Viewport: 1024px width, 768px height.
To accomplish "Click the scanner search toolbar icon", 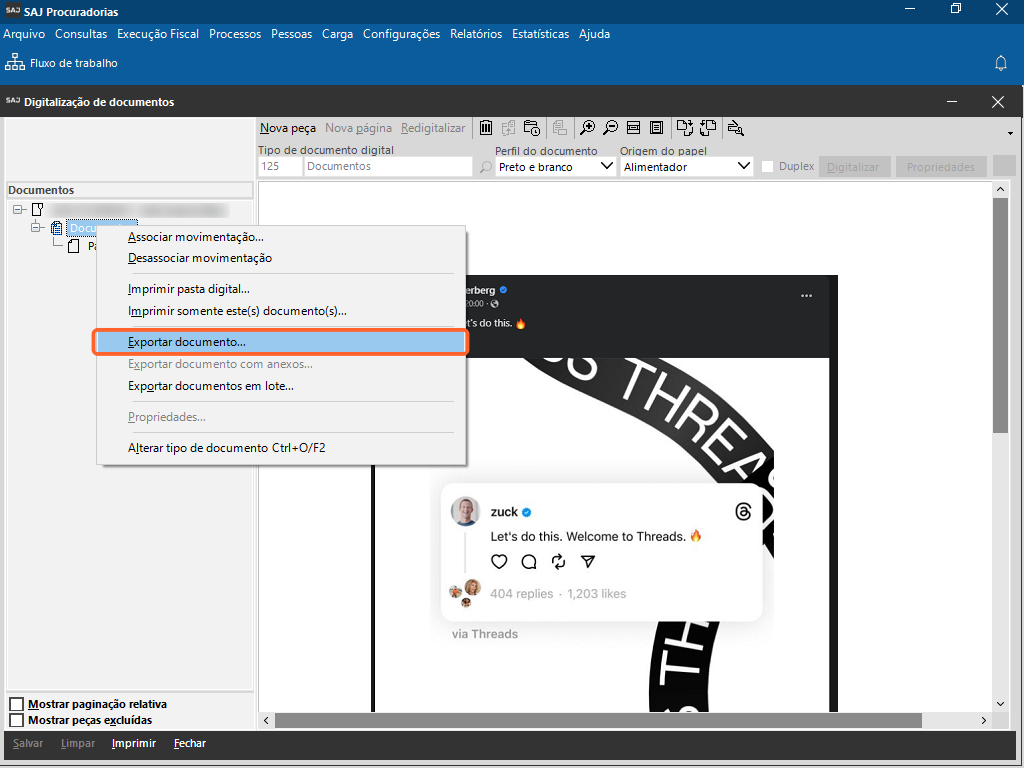I will (x=736, y=128).
